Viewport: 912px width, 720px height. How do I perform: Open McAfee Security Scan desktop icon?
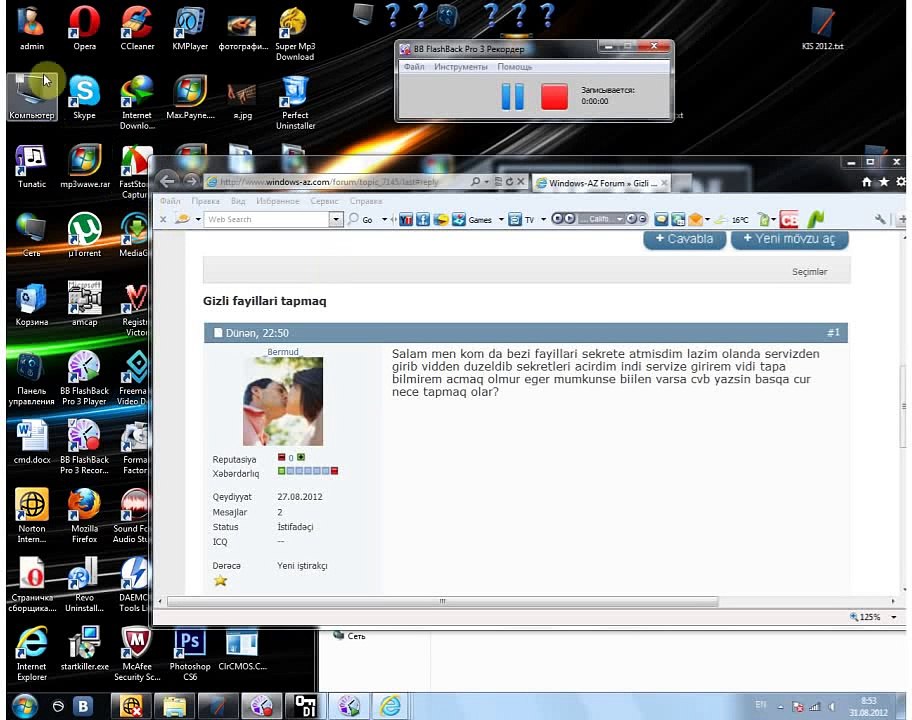pyautogui.click(x=137, y=654)
